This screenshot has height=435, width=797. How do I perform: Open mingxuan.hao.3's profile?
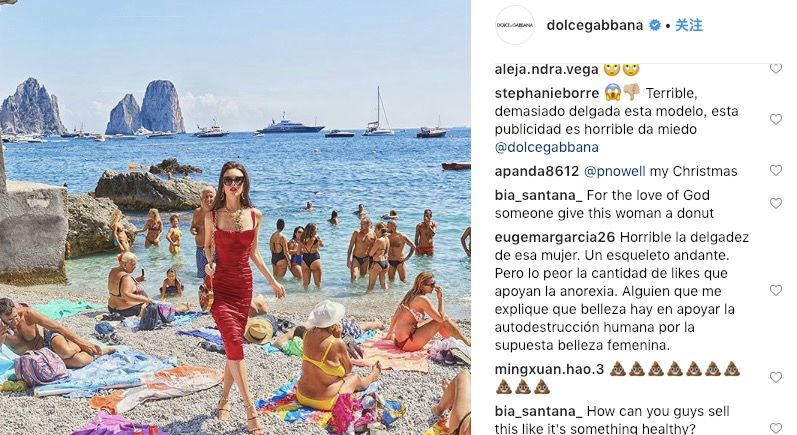[x=549, y=369]
